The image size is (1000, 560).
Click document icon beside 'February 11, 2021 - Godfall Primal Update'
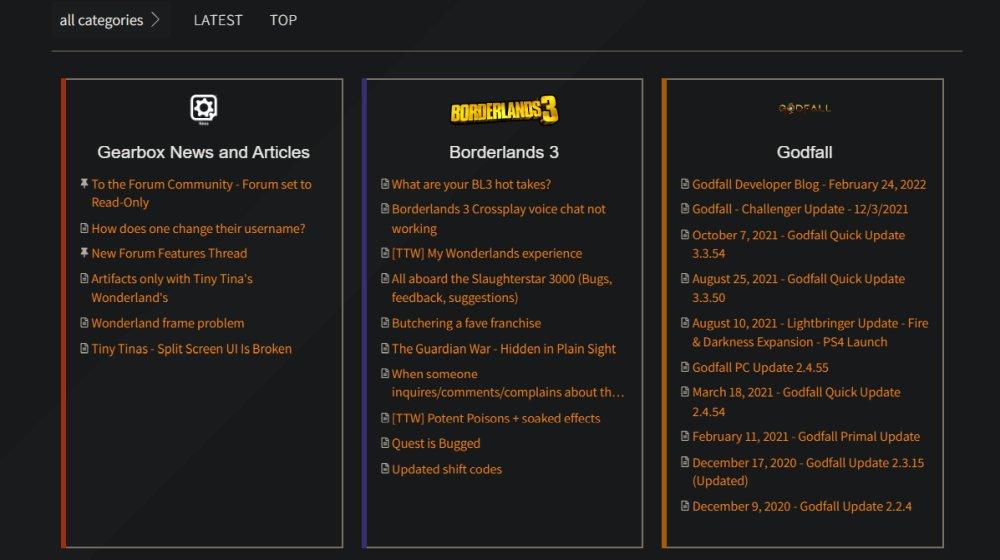click(685, 436)
